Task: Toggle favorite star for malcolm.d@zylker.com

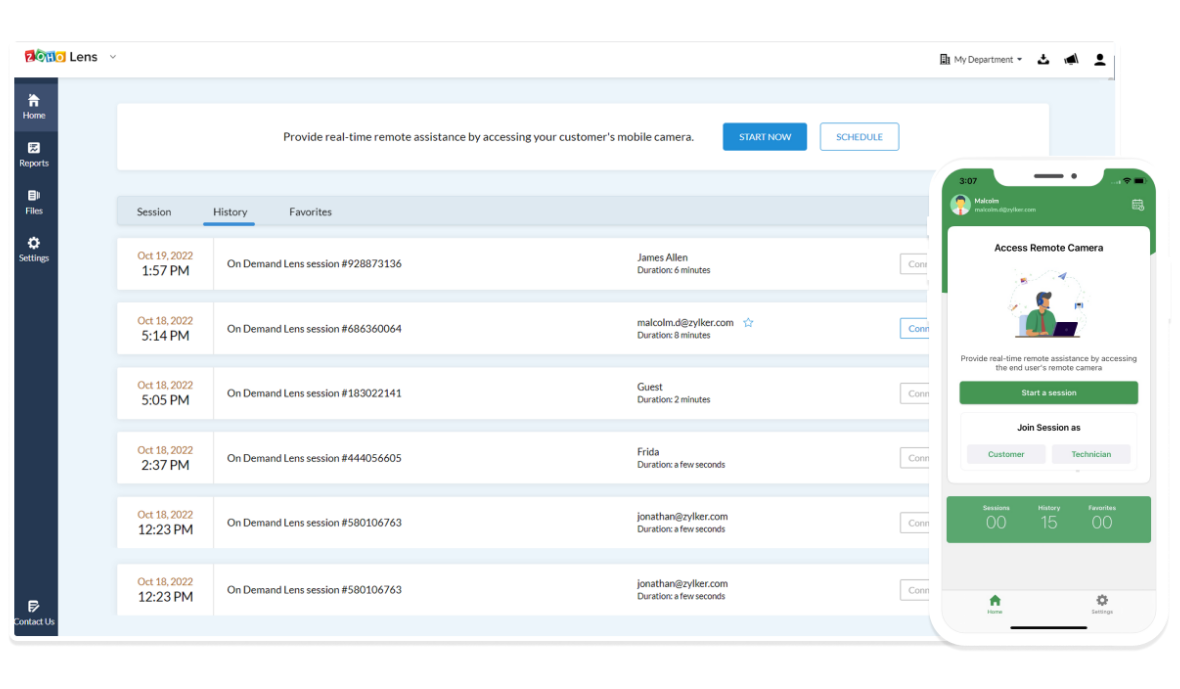Action: (x=748, y=323)
